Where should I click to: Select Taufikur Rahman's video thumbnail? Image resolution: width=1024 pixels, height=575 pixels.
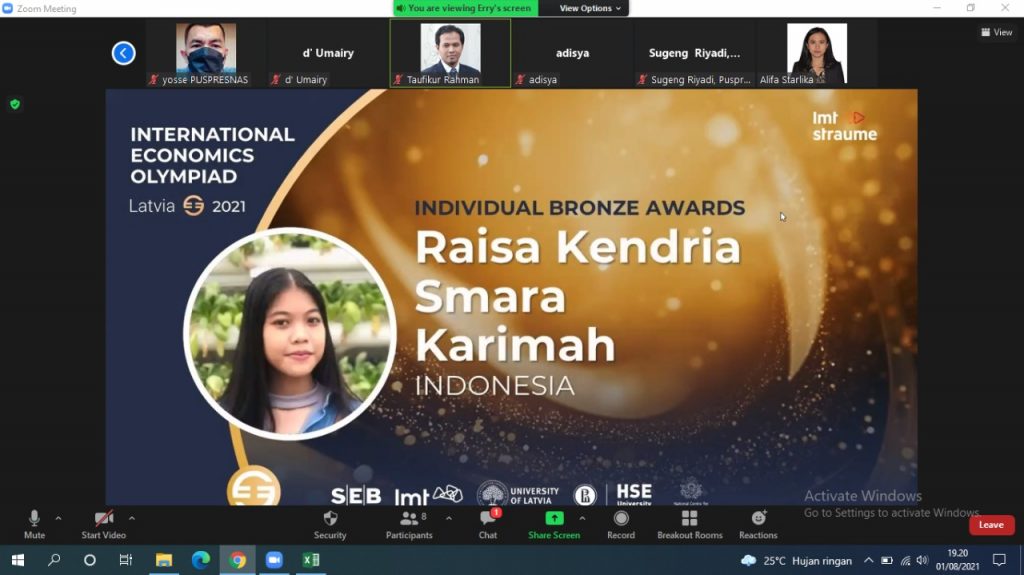click(x=450, y=52)
